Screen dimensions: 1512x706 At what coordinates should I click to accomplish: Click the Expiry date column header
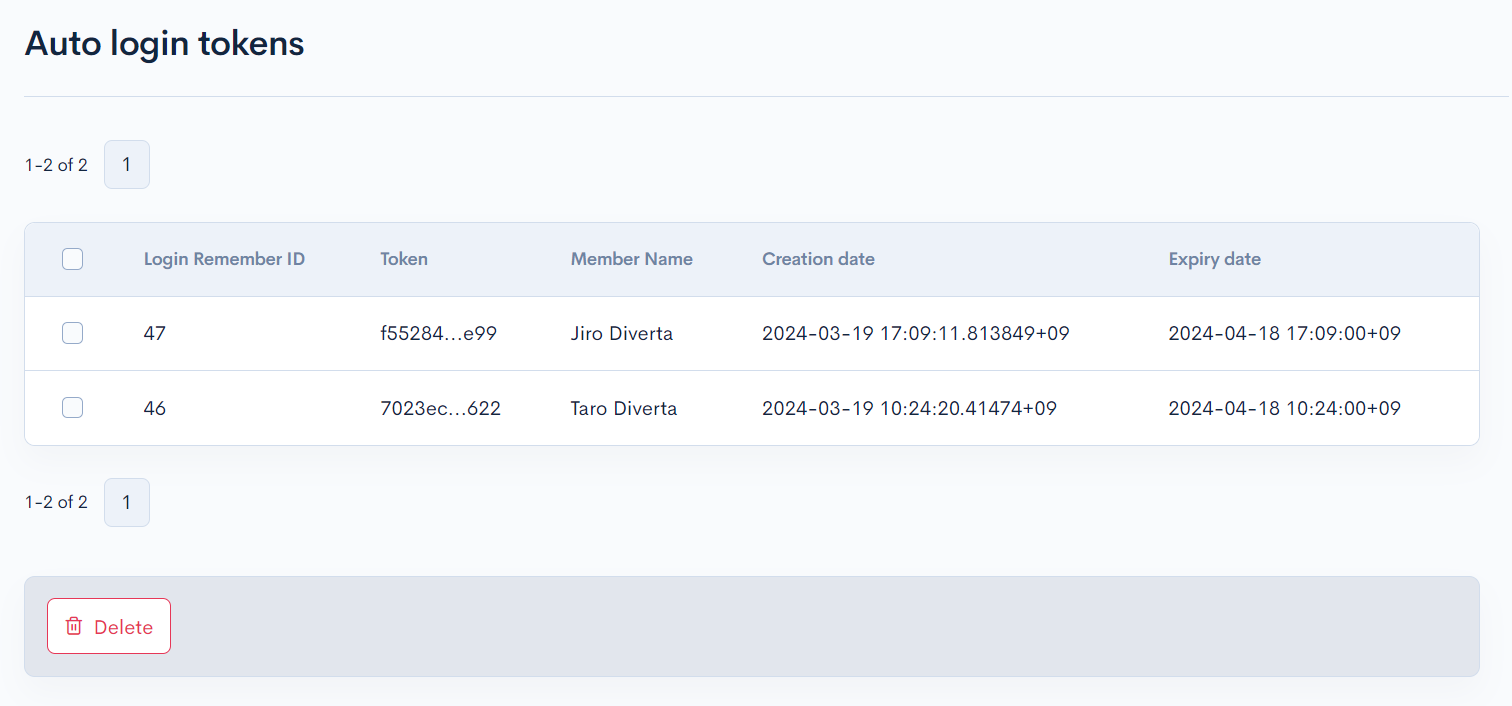pos(1214,259)
